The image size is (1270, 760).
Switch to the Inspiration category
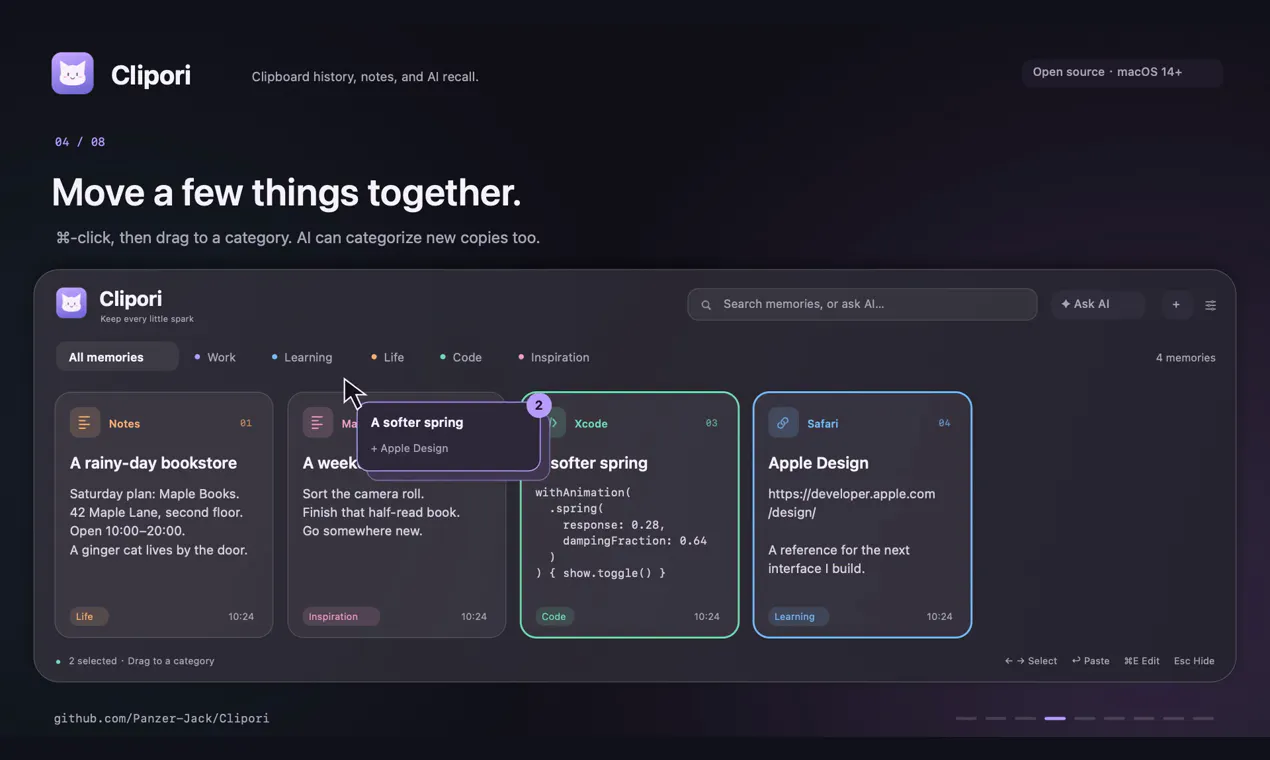(x=553, y=357)
